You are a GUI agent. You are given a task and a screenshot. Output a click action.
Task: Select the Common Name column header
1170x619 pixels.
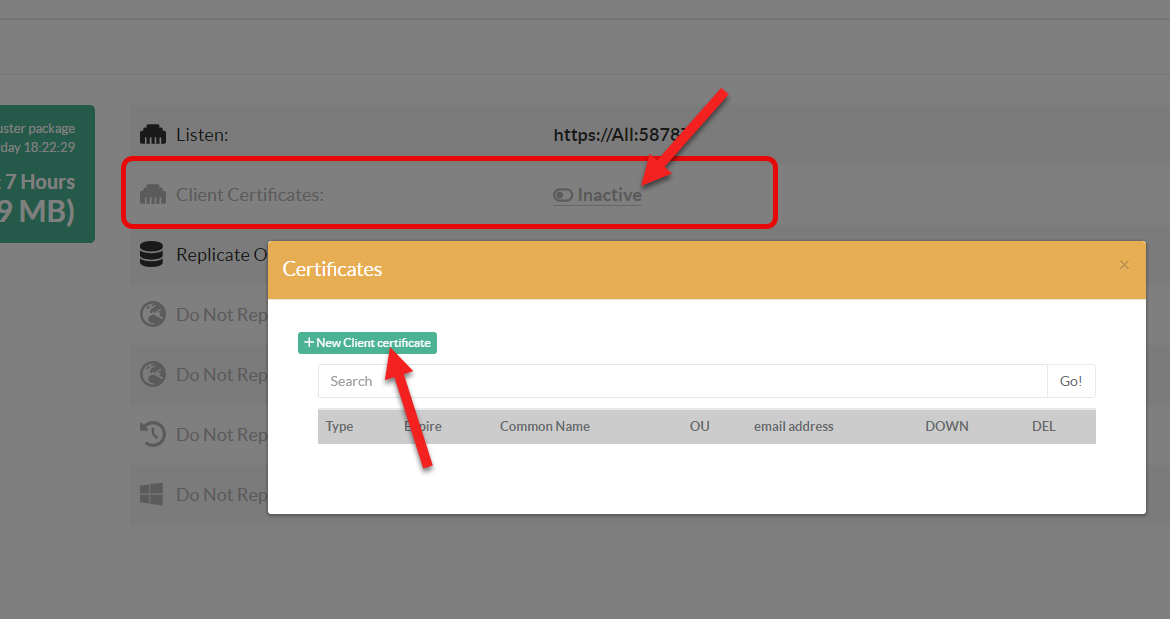point(545,426)
